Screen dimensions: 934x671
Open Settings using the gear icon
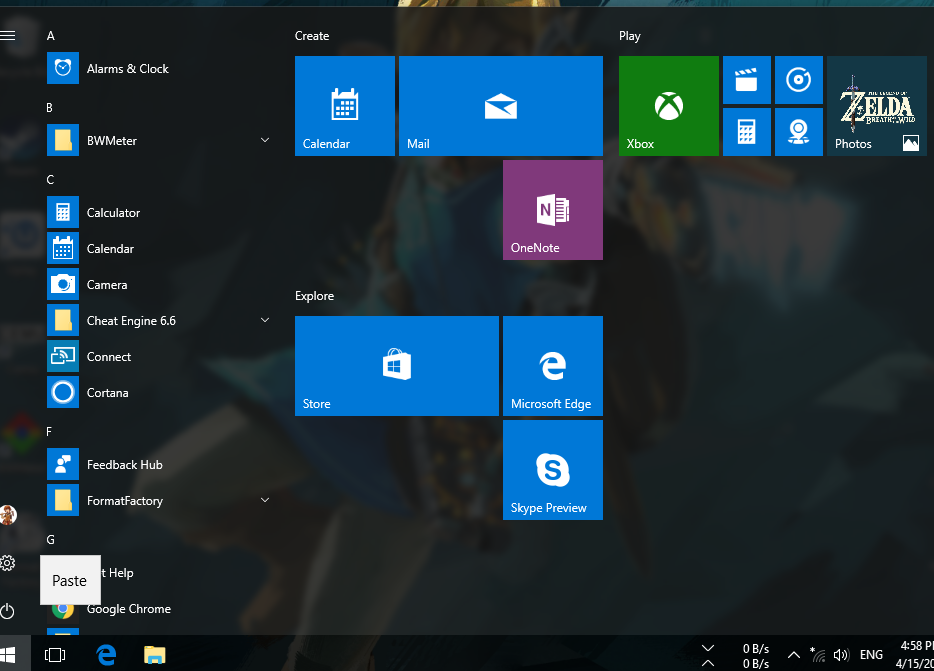pos(8,563)
